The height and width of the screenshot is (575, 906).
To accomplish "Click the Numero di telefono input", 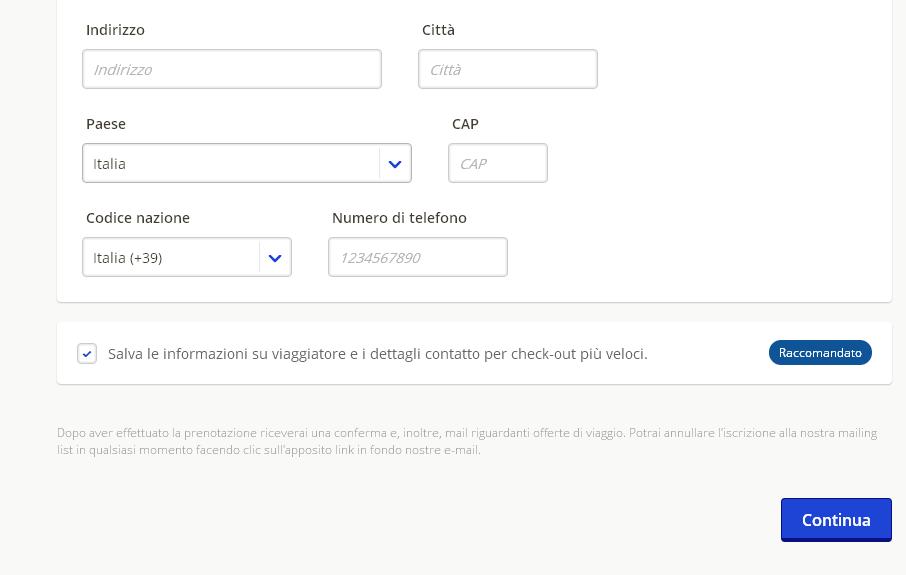I will [417, 257].
